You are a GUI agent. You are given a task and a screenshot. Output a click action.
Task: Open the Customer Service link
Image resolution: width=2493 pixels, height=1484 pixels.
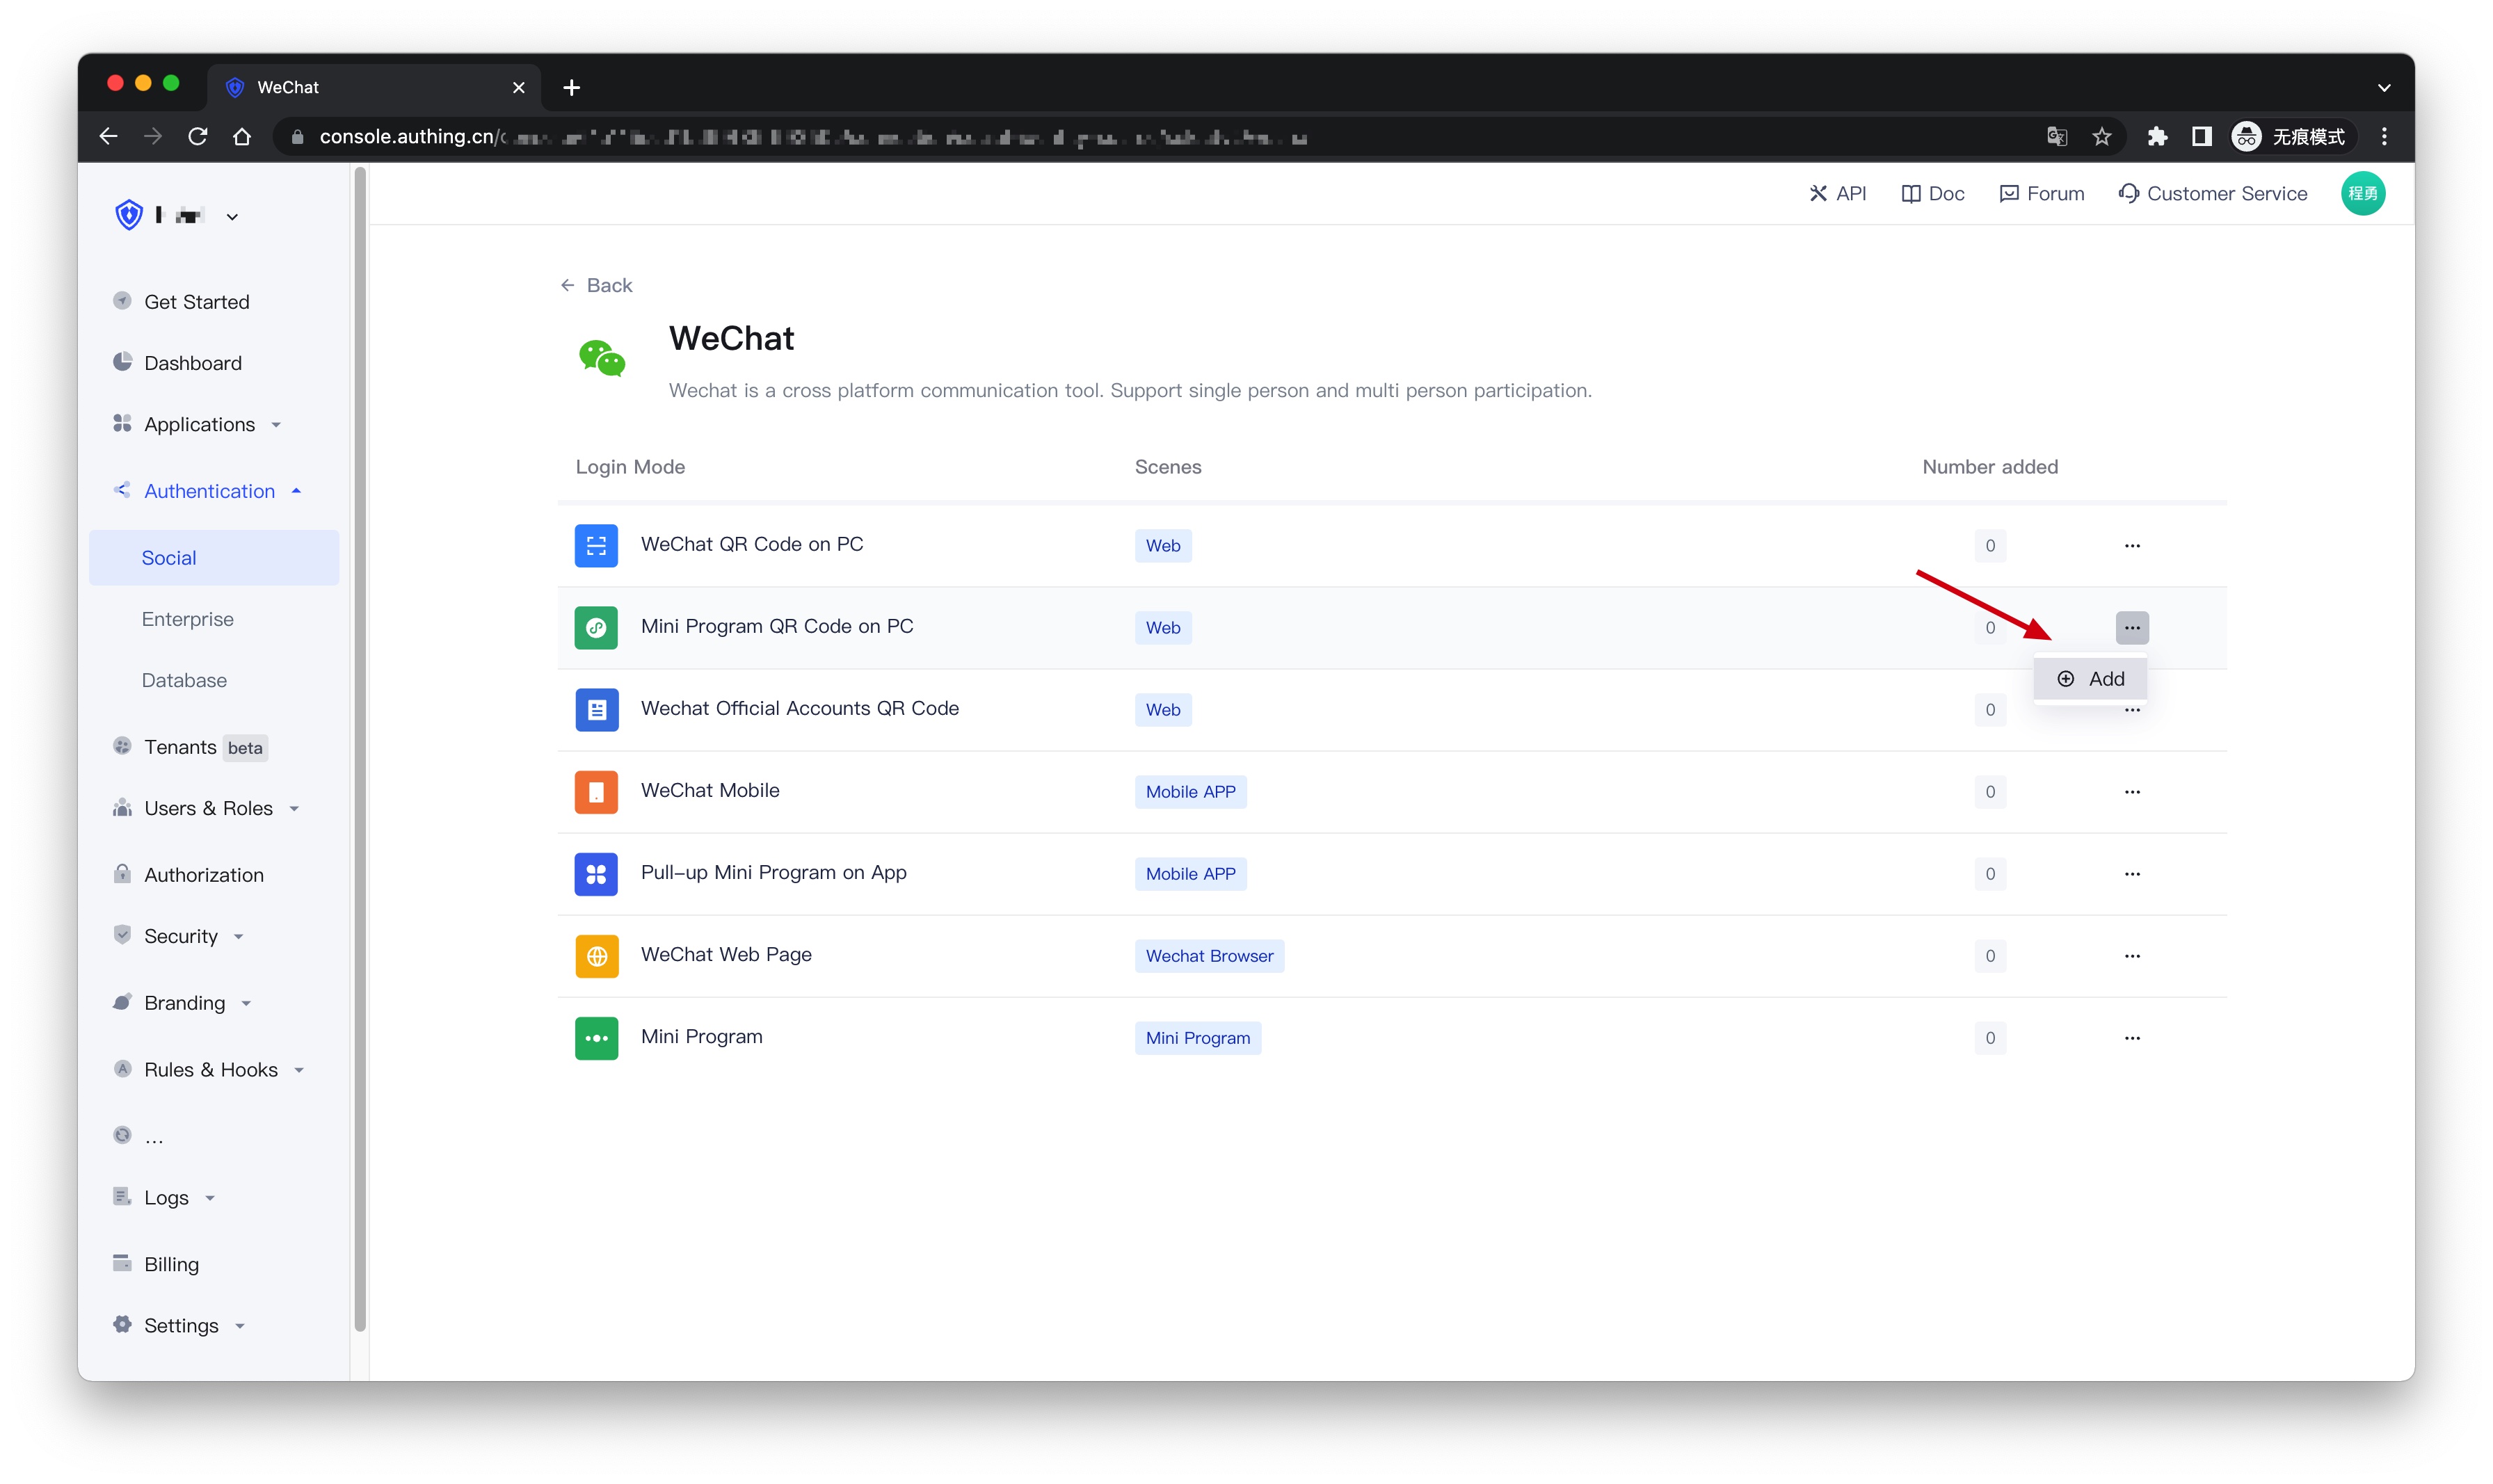[2212, 193]
